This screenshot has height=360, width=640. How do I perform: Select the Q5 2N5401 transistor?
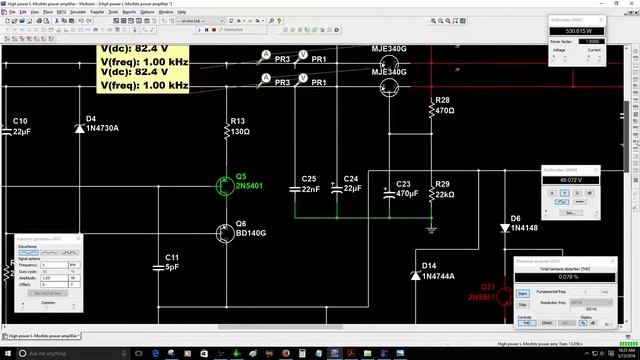pyautogui.click(x=225, y=186)
